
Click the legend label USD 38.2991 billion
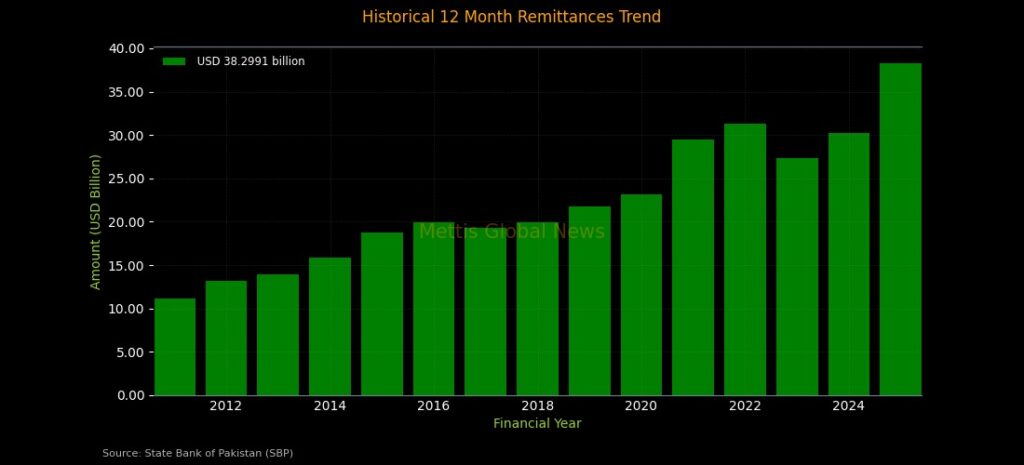[250, 62]
